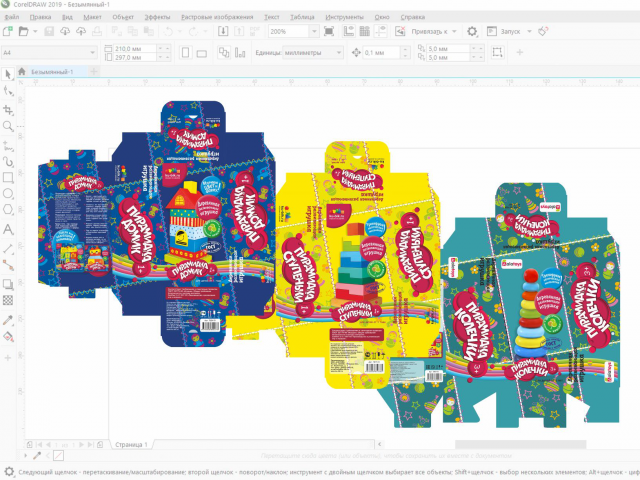Select landscape page orientation
The width and height of the screenshot is (640, 480).
(202, 53)
